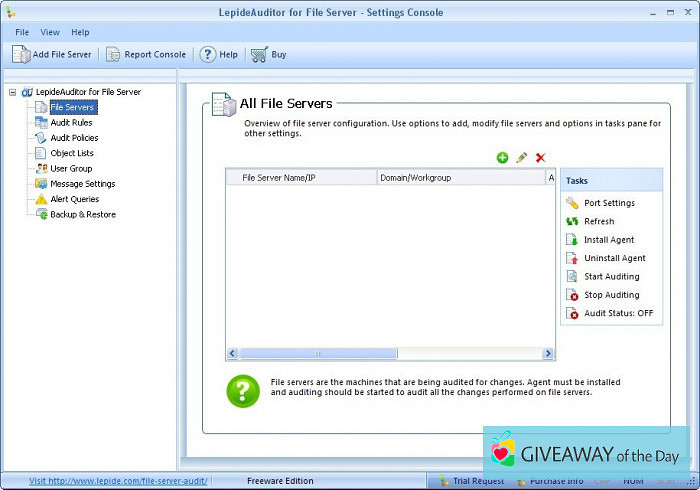Click the red X delete server icon
Viewport: 700px width, 490px height.
(541, 158)
